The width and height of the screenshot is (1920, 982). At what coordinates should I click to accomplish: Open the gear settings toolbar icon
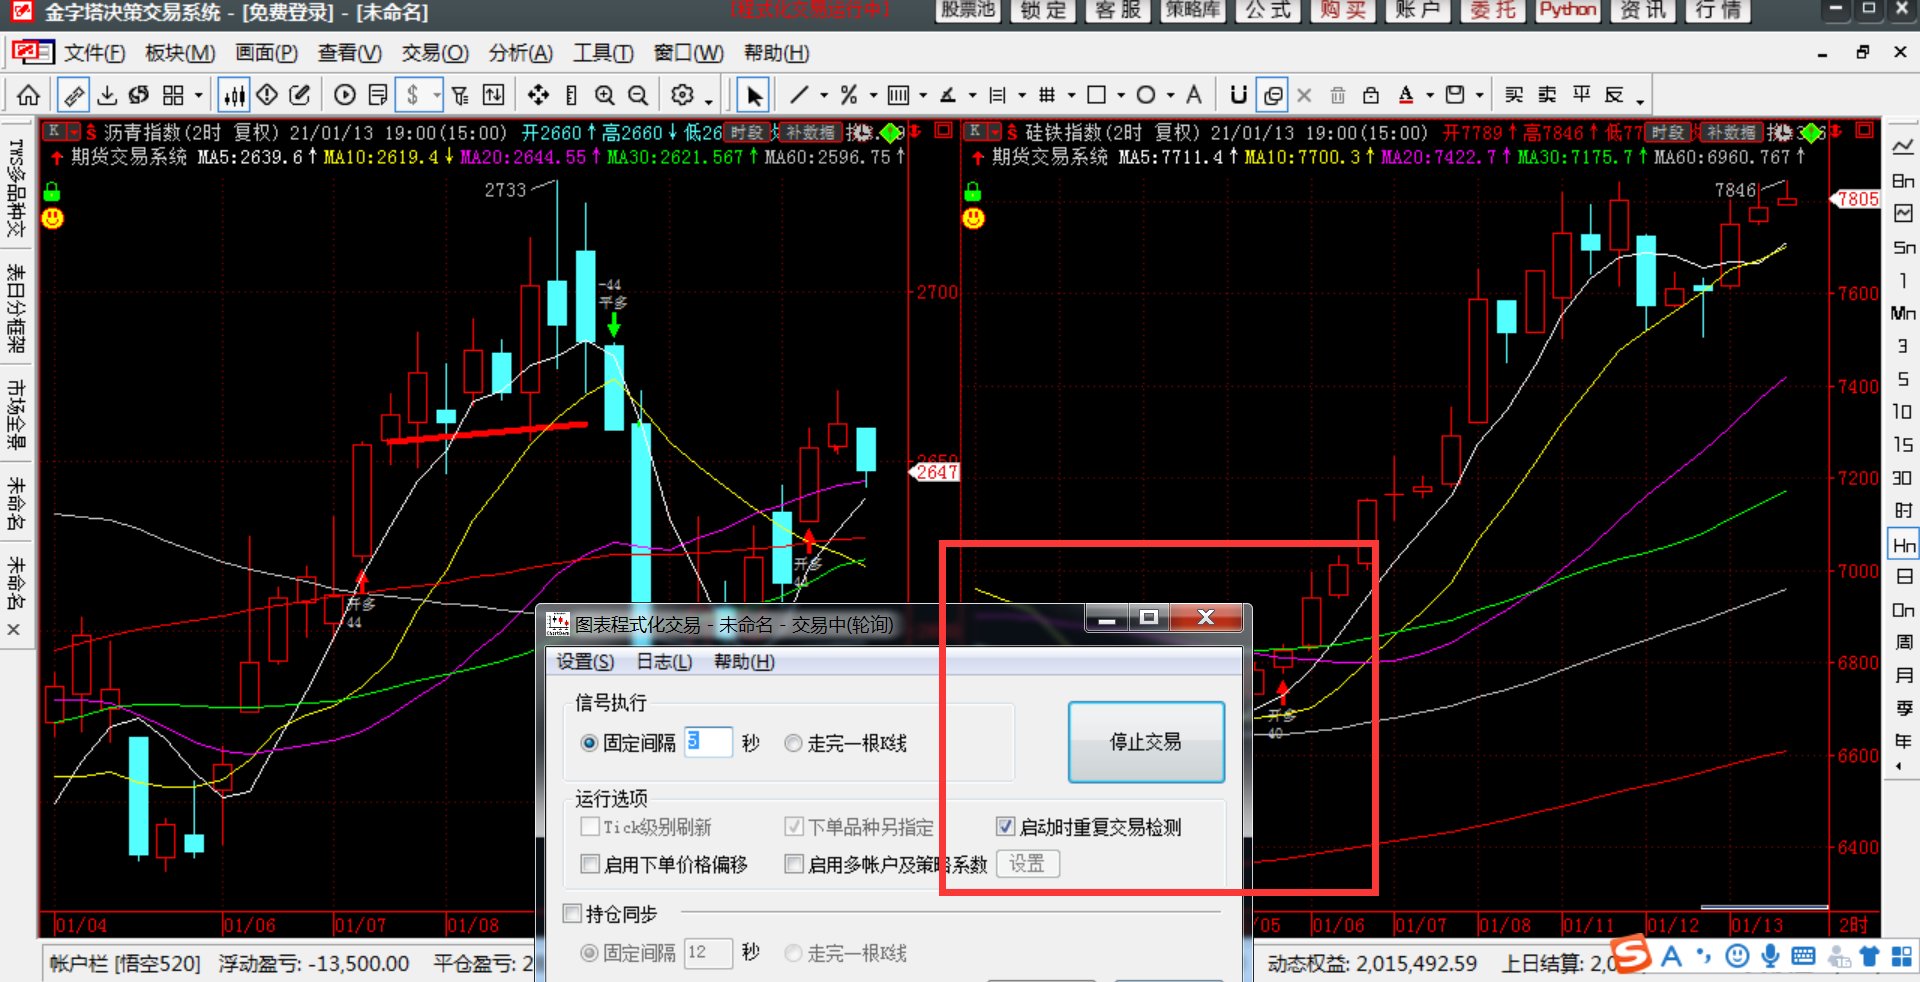(x=682, y=95)
